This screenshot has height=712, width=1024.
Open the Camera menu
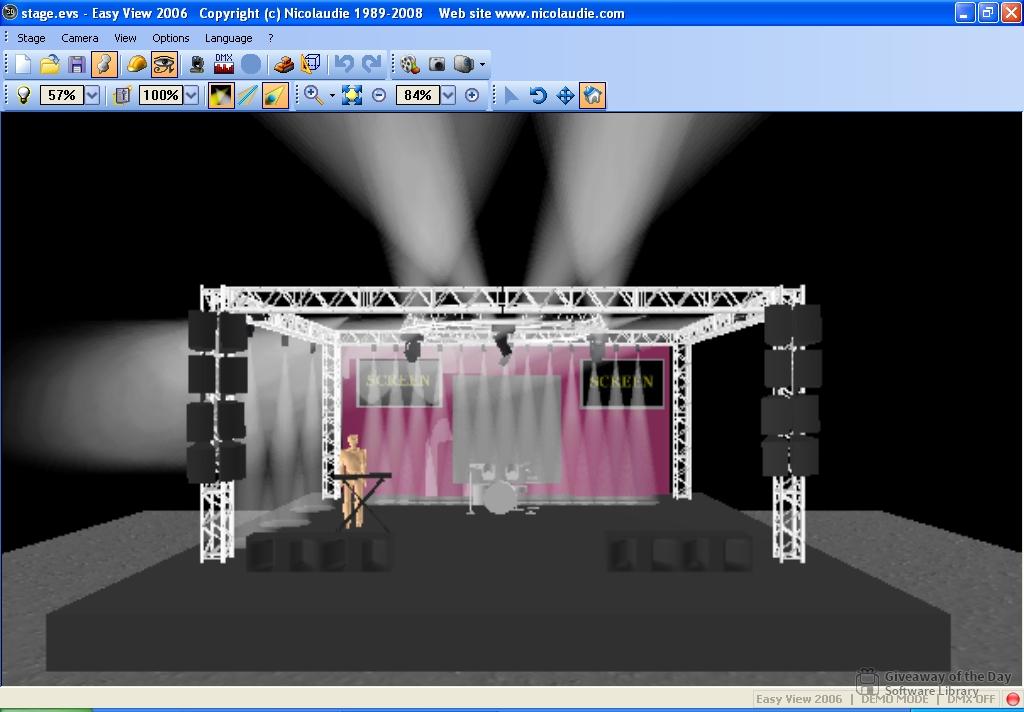pos(80,38)
